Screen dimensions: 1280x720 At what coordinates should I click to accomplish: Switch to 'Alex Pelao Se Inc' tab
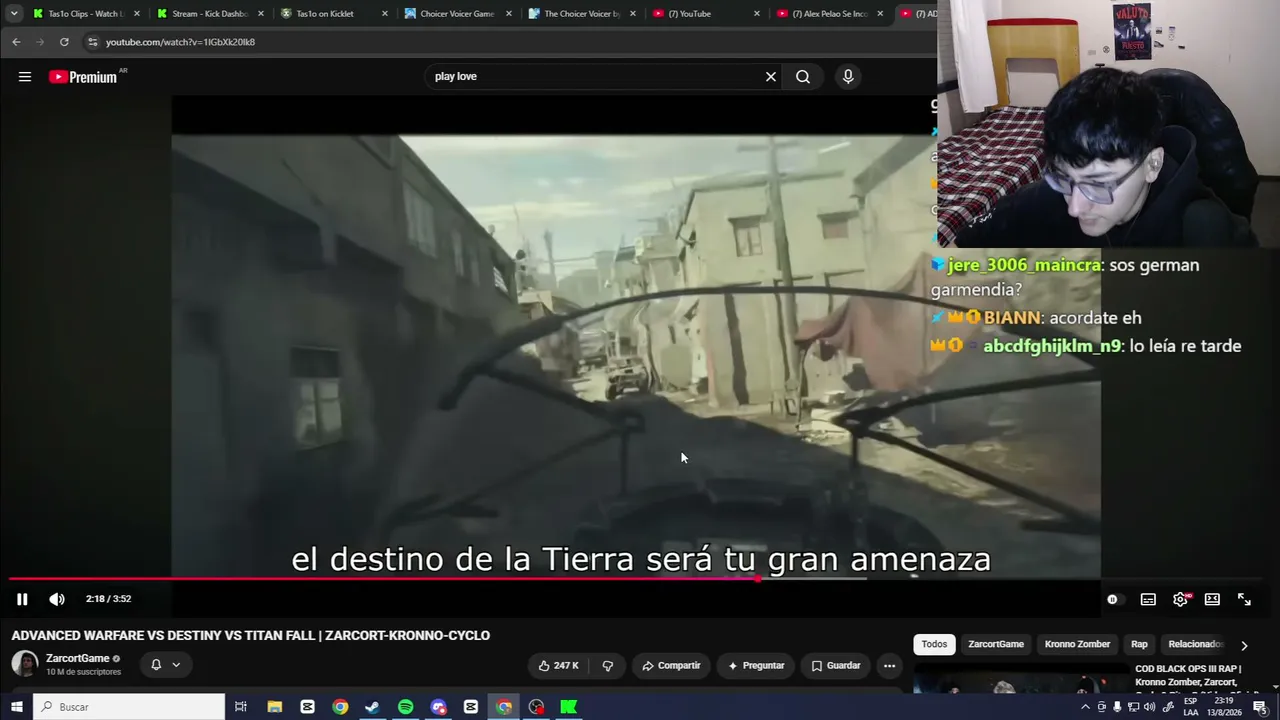[828, 14]
